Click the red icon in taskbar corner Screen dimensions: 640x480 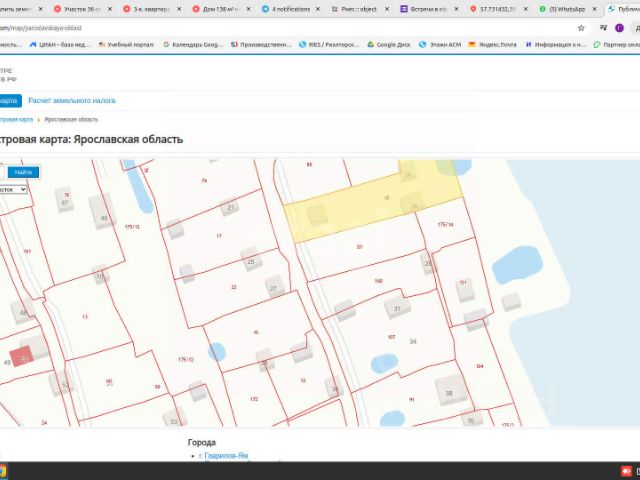(x=626, y=471)
